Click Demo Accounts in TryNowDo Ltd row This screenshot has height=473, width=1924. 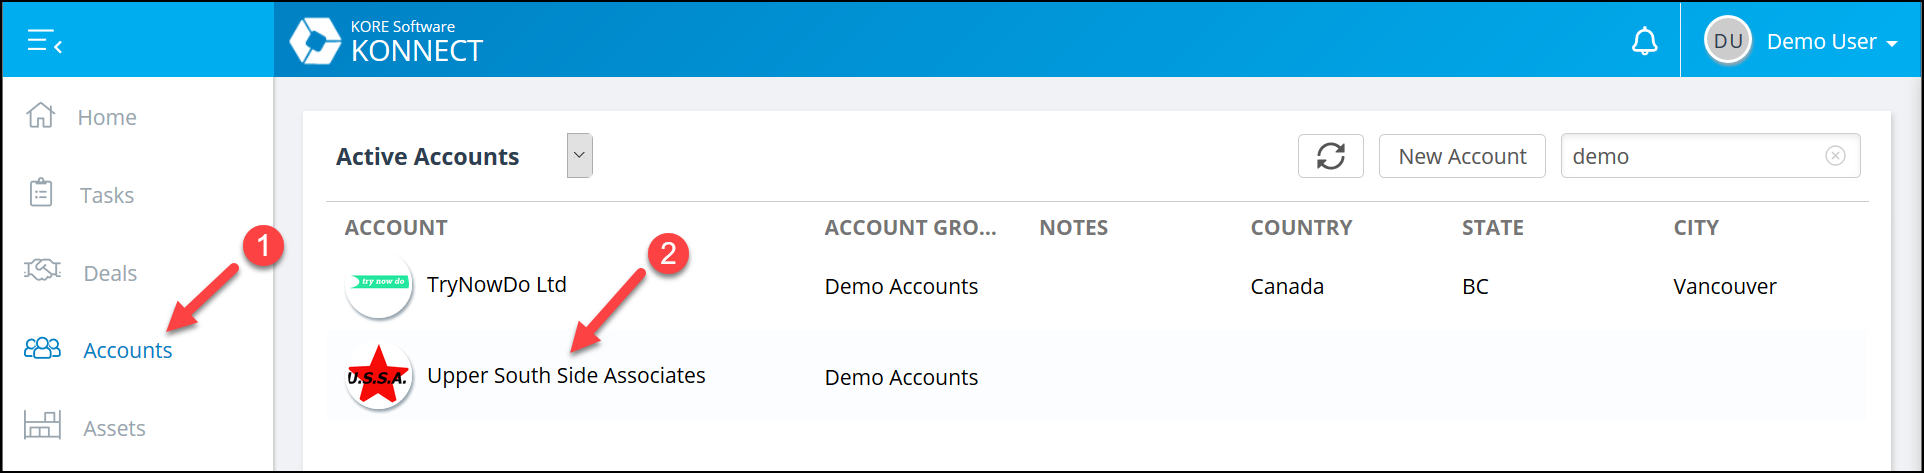(x=901, y=287)
